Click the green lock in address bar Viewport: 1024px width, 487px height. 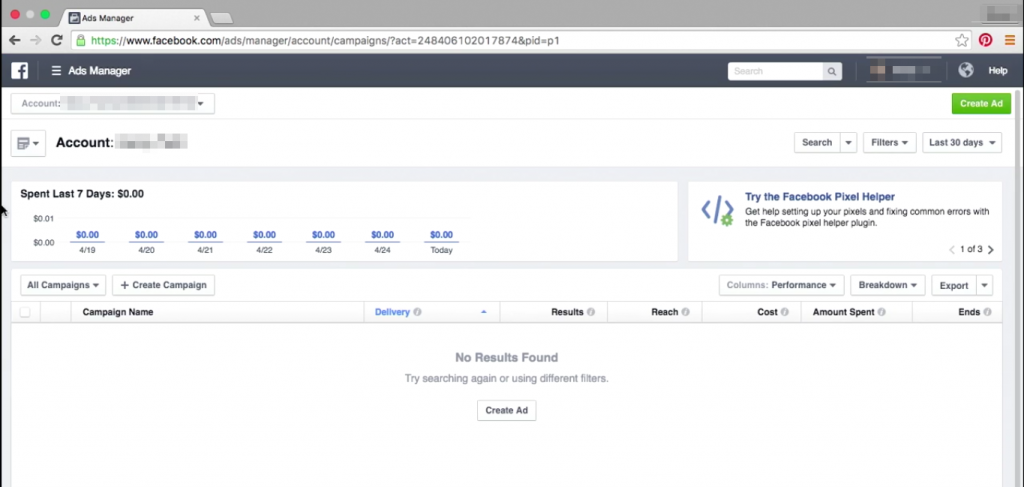(x=81, y=40)
